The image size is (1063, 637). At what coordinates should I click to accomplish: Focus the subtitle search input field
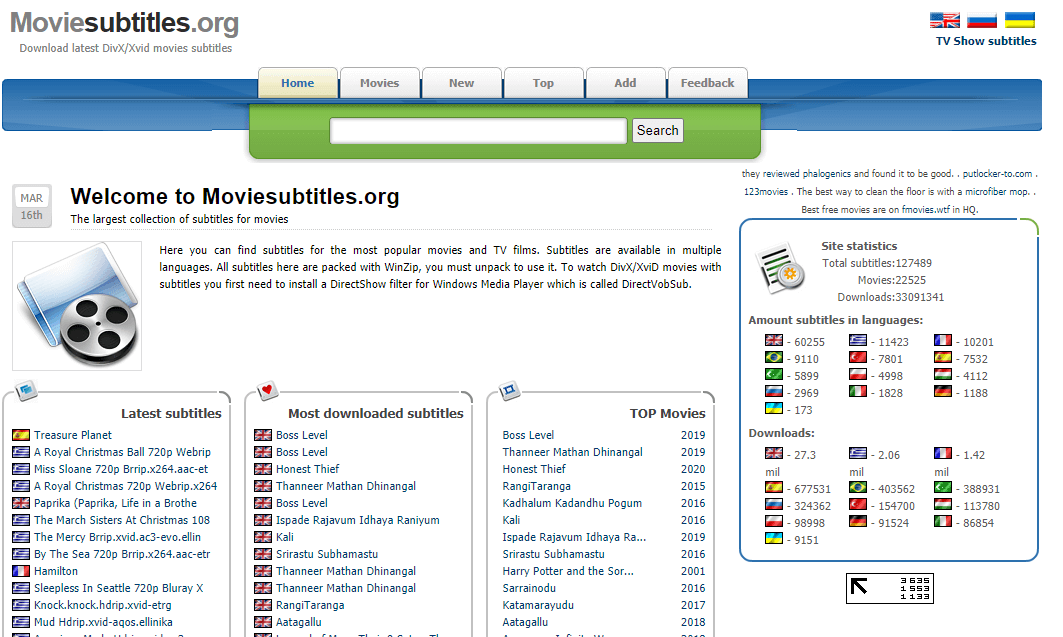(478, 131)
